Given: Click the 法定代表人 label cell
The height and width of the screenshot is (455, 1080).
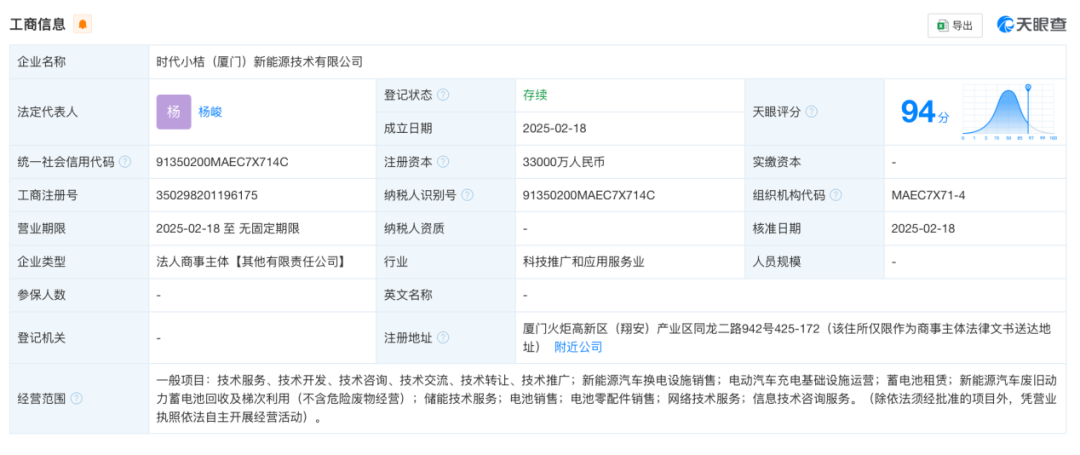Looking at the screenshot, I should pyautogui.click(x=79, y=112).
